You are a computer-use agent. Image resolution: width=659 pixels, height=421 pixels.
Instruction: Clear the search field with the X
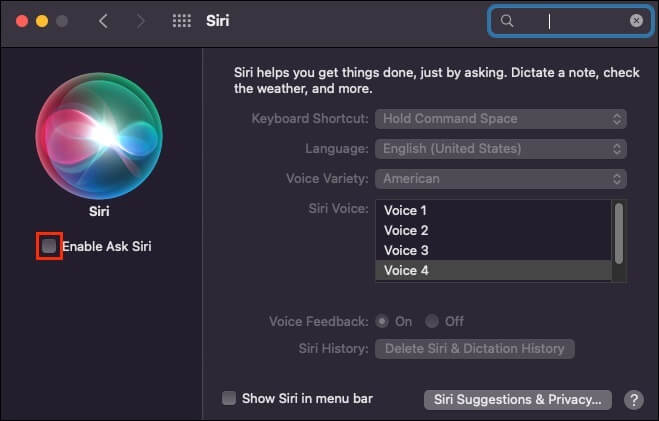(x=636, y=21)
